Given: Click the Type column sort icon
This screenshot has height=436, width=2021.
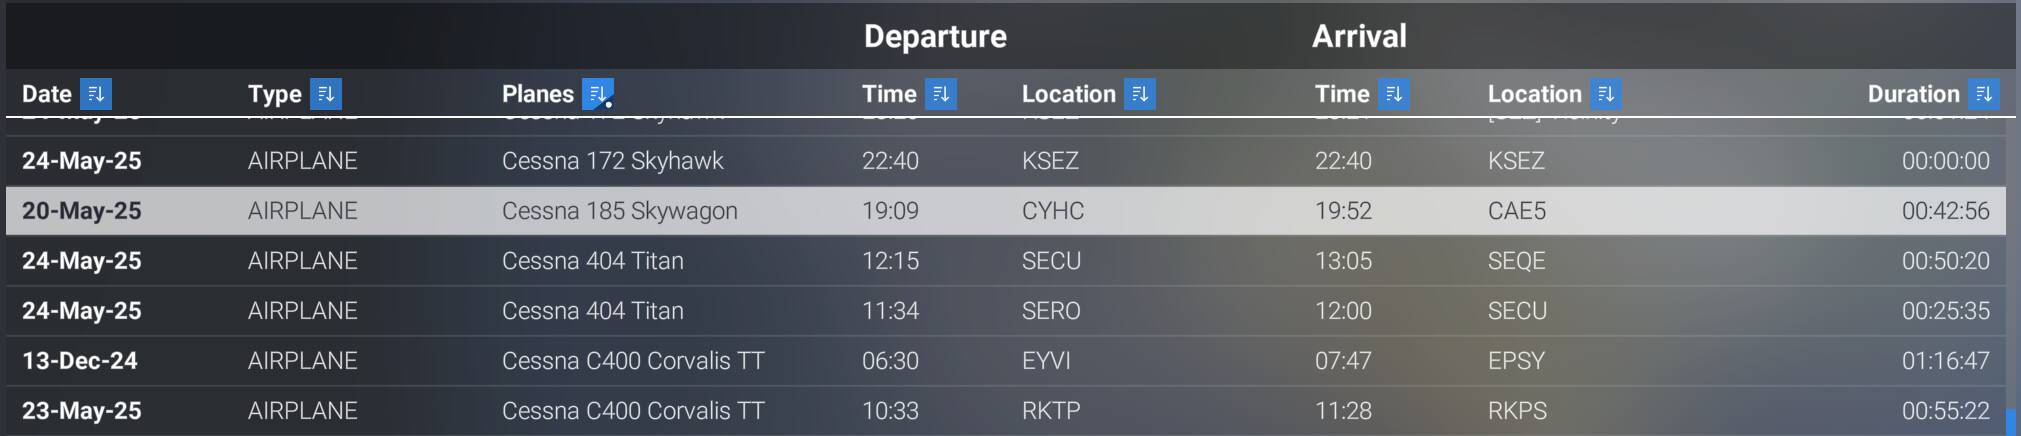Looking at the screenshot, I should pyautogui.click(x=326, y=94).
